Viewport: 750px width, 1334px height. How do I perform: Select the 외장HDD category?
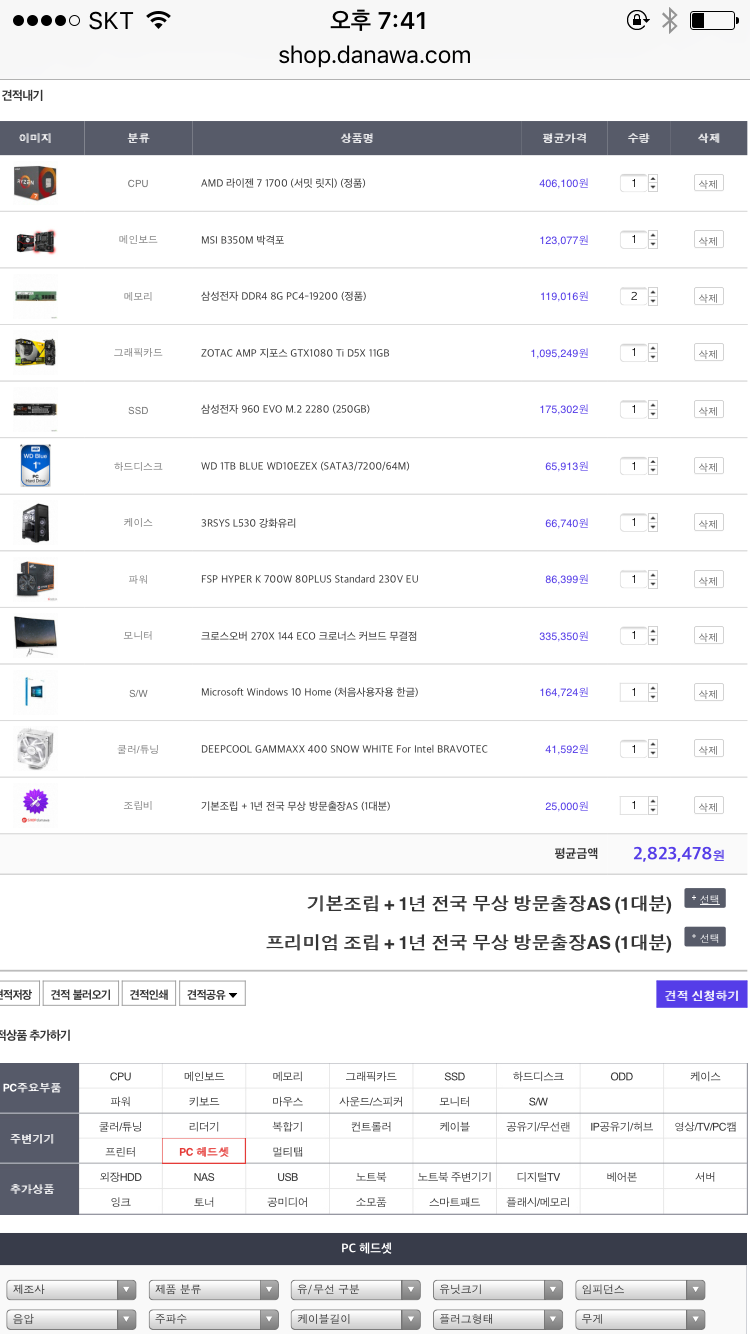tap(121, 1177)
